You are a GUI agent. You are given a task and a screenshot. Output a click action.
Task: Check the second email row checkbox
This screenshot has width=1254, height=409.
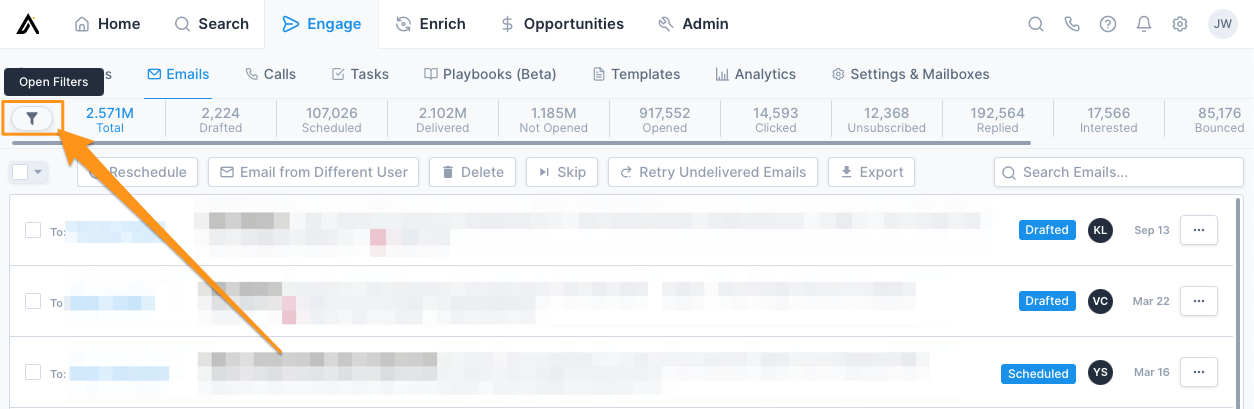(x=33, y=300)
